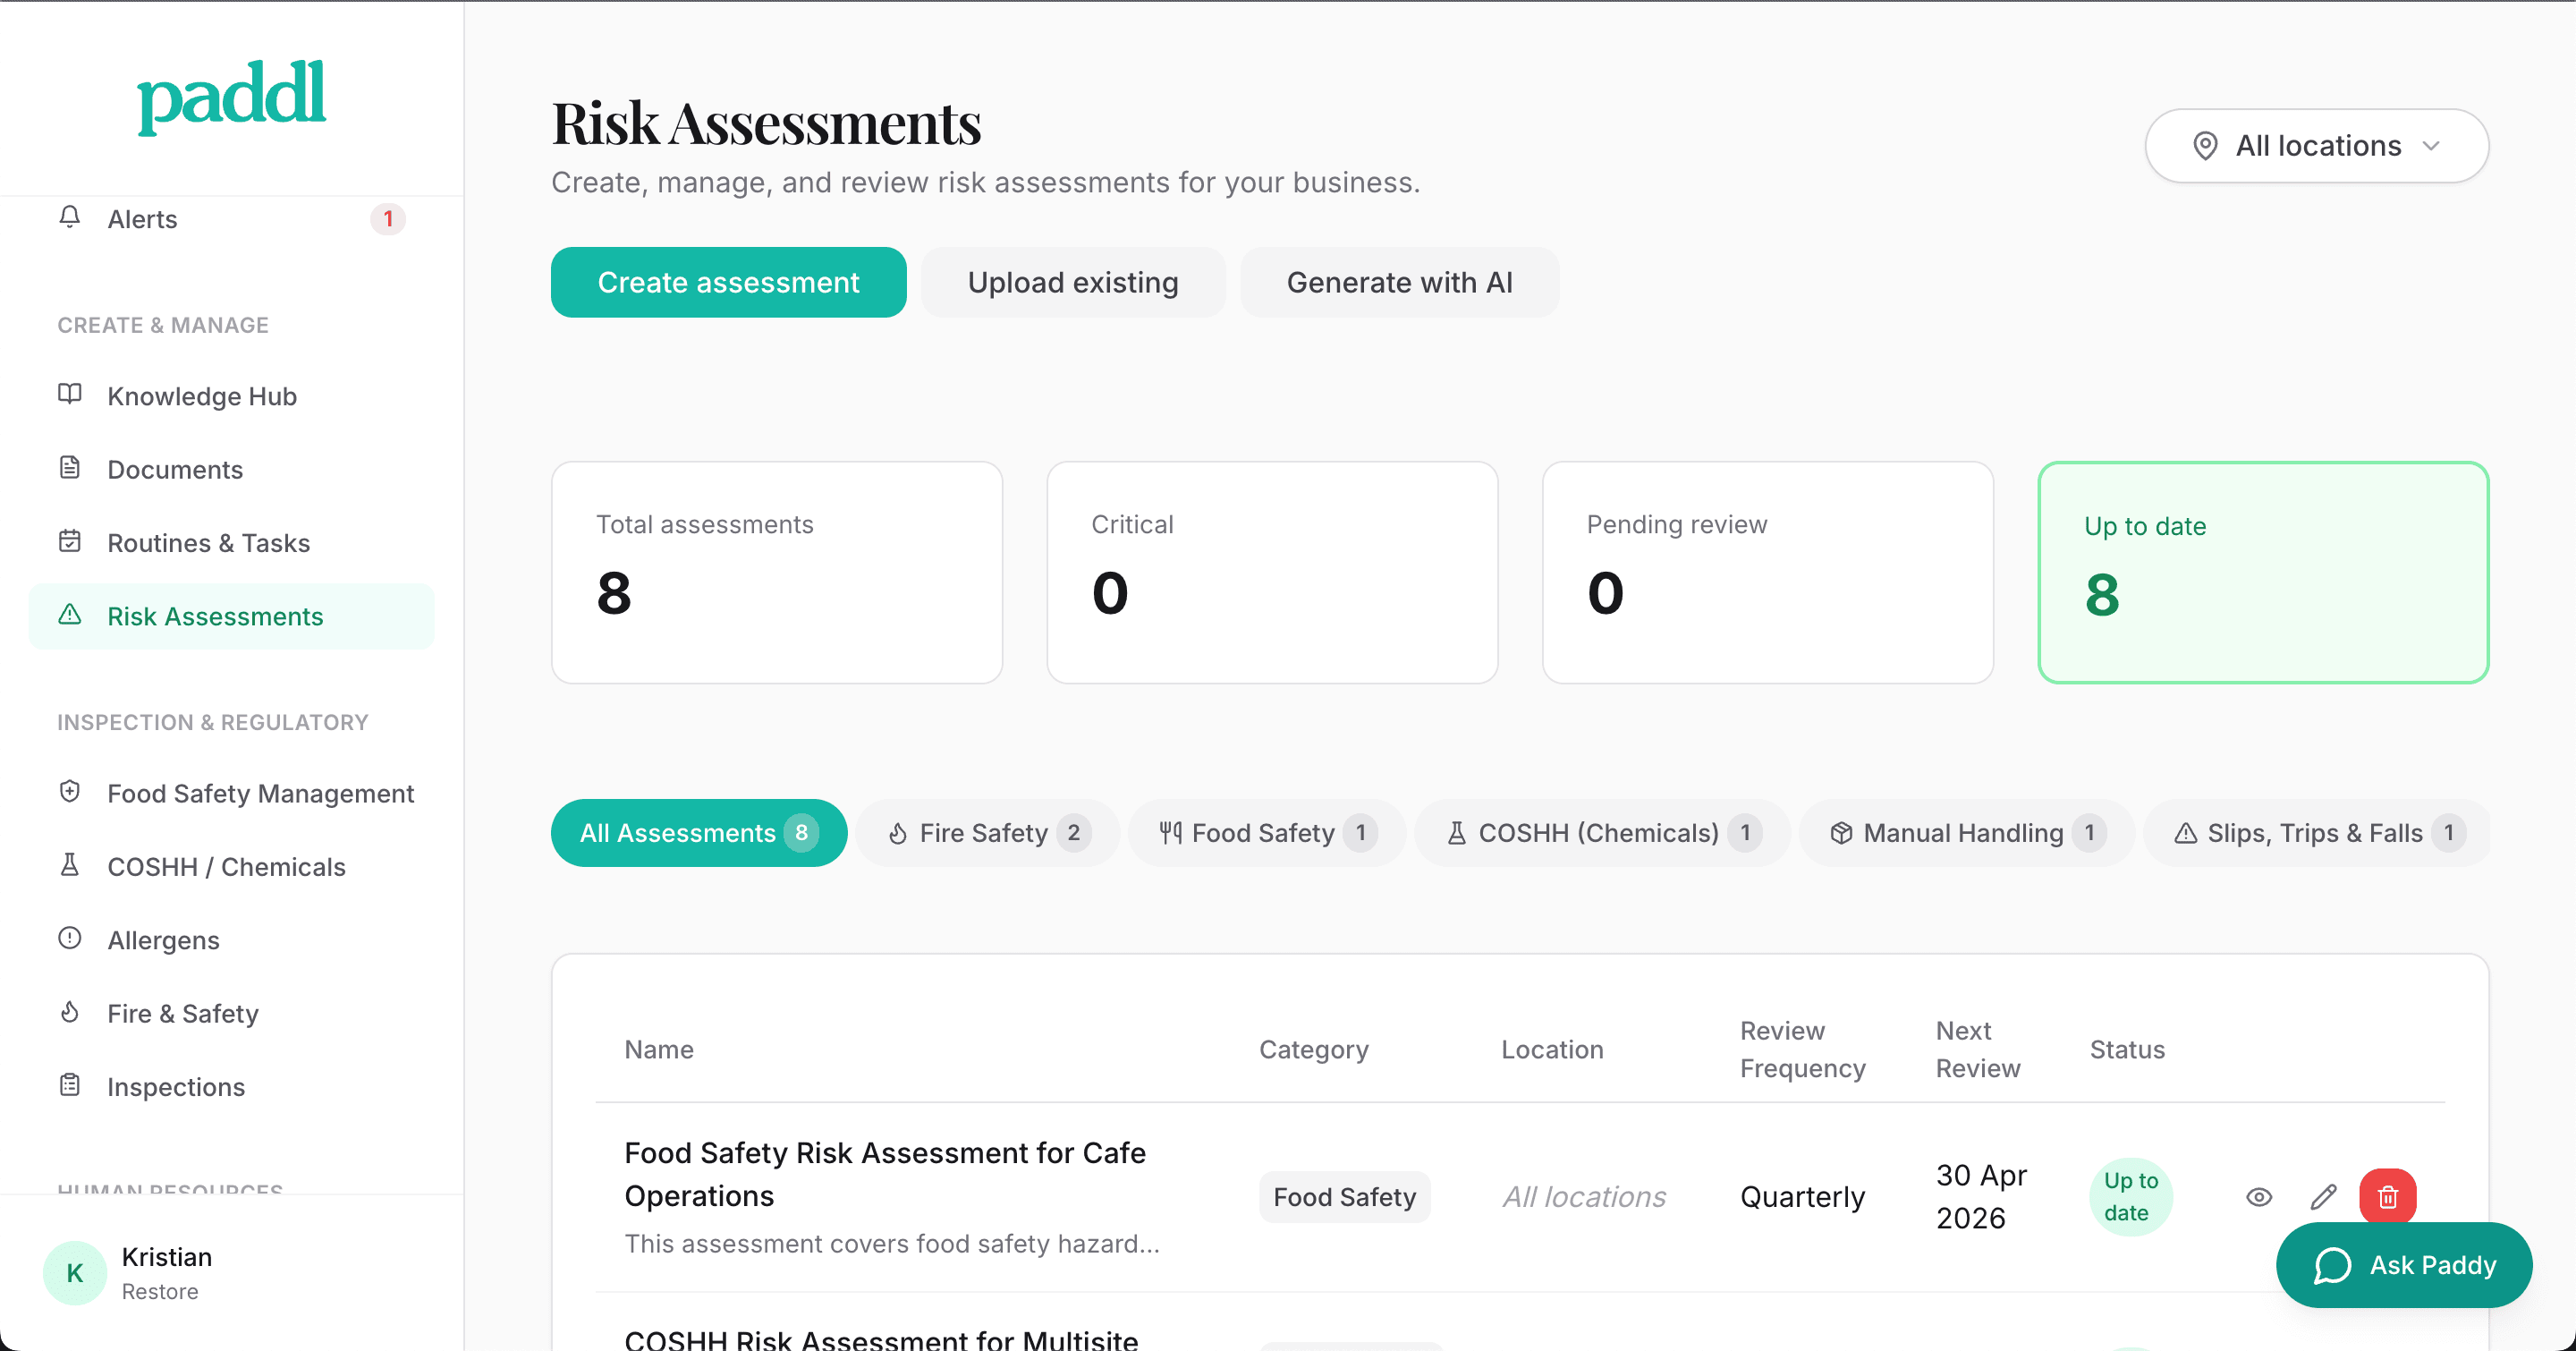Image resolution: width=2576 pixels, height=1351 pixels.
Task: Open Food Safety Risk Assessment for Cafe Operations
Action: (885, 1174)
